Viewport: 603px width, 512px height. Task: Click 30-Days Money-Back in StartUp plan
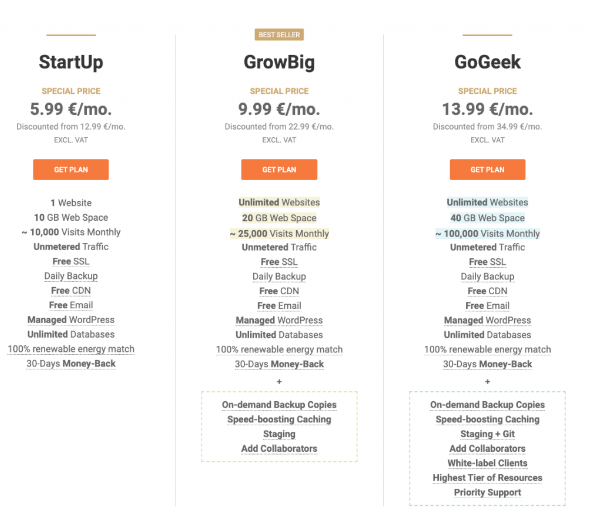(71, 364)
